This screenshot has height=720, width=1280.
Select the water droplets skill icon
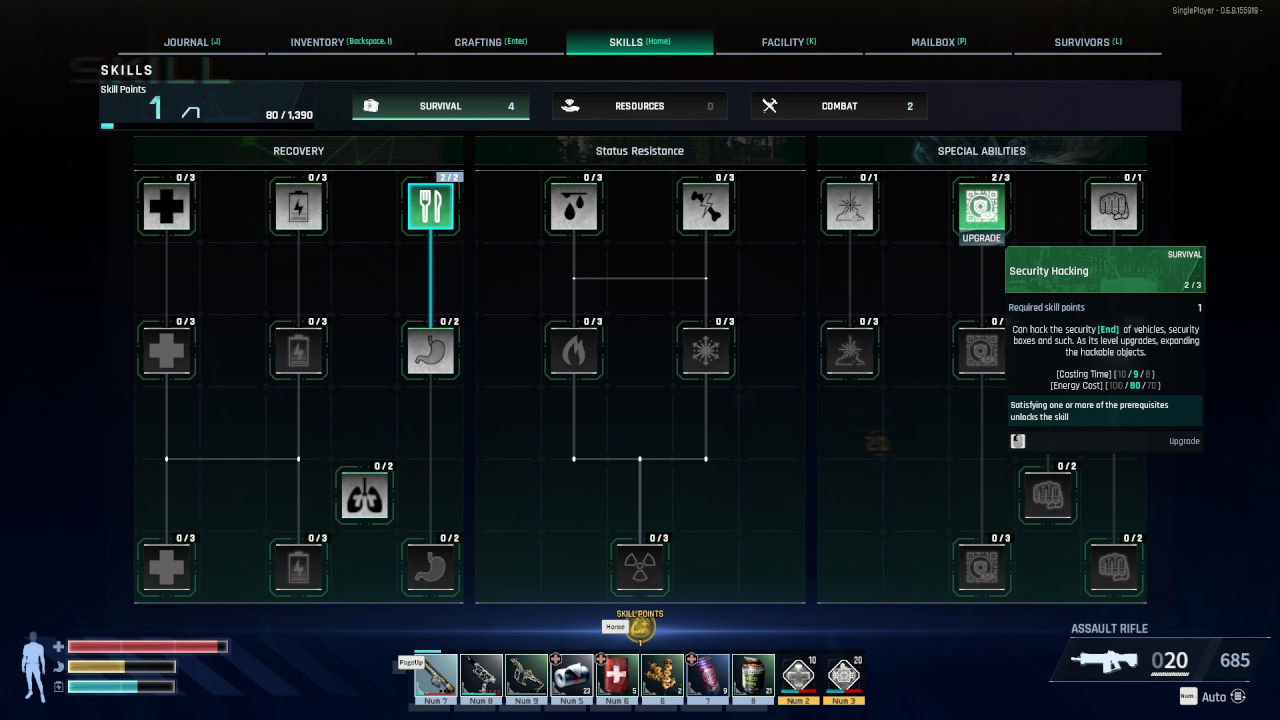574,207
